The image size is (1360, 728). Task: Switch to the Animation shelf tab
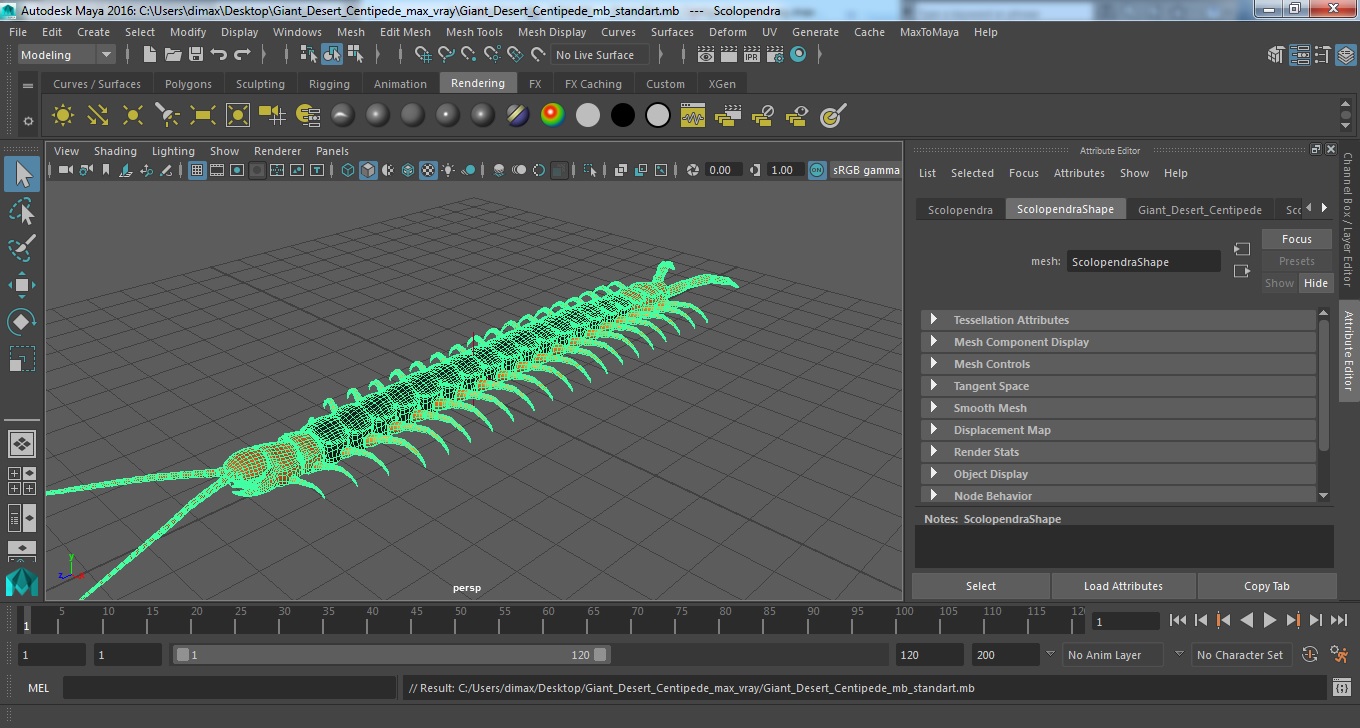click(x=400, y=84)
